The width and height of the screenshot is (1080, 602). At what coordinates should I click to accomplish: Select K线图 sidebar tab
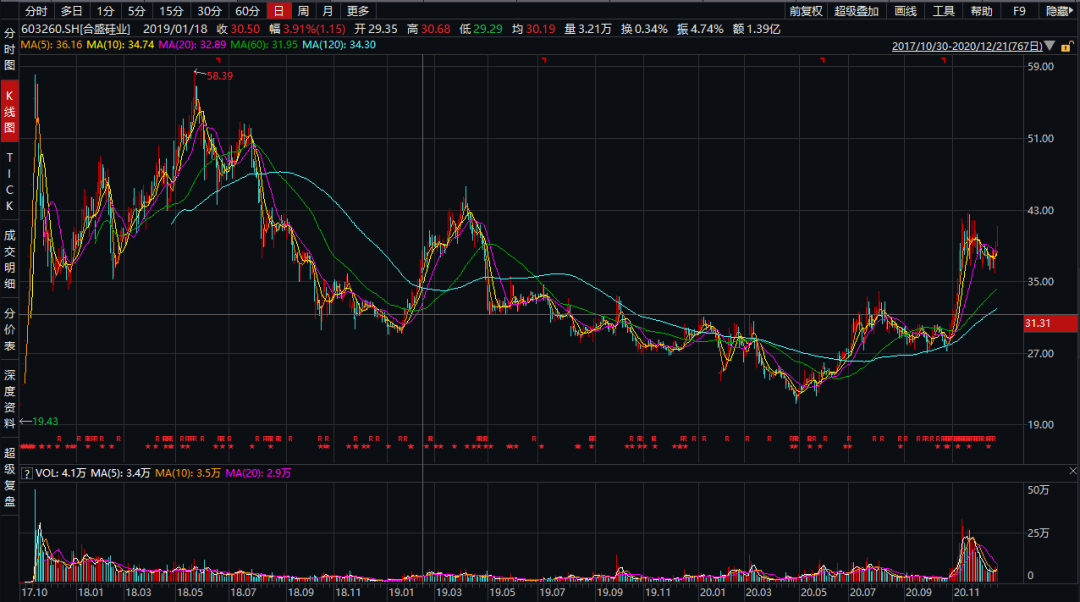[x=10, y=112]
